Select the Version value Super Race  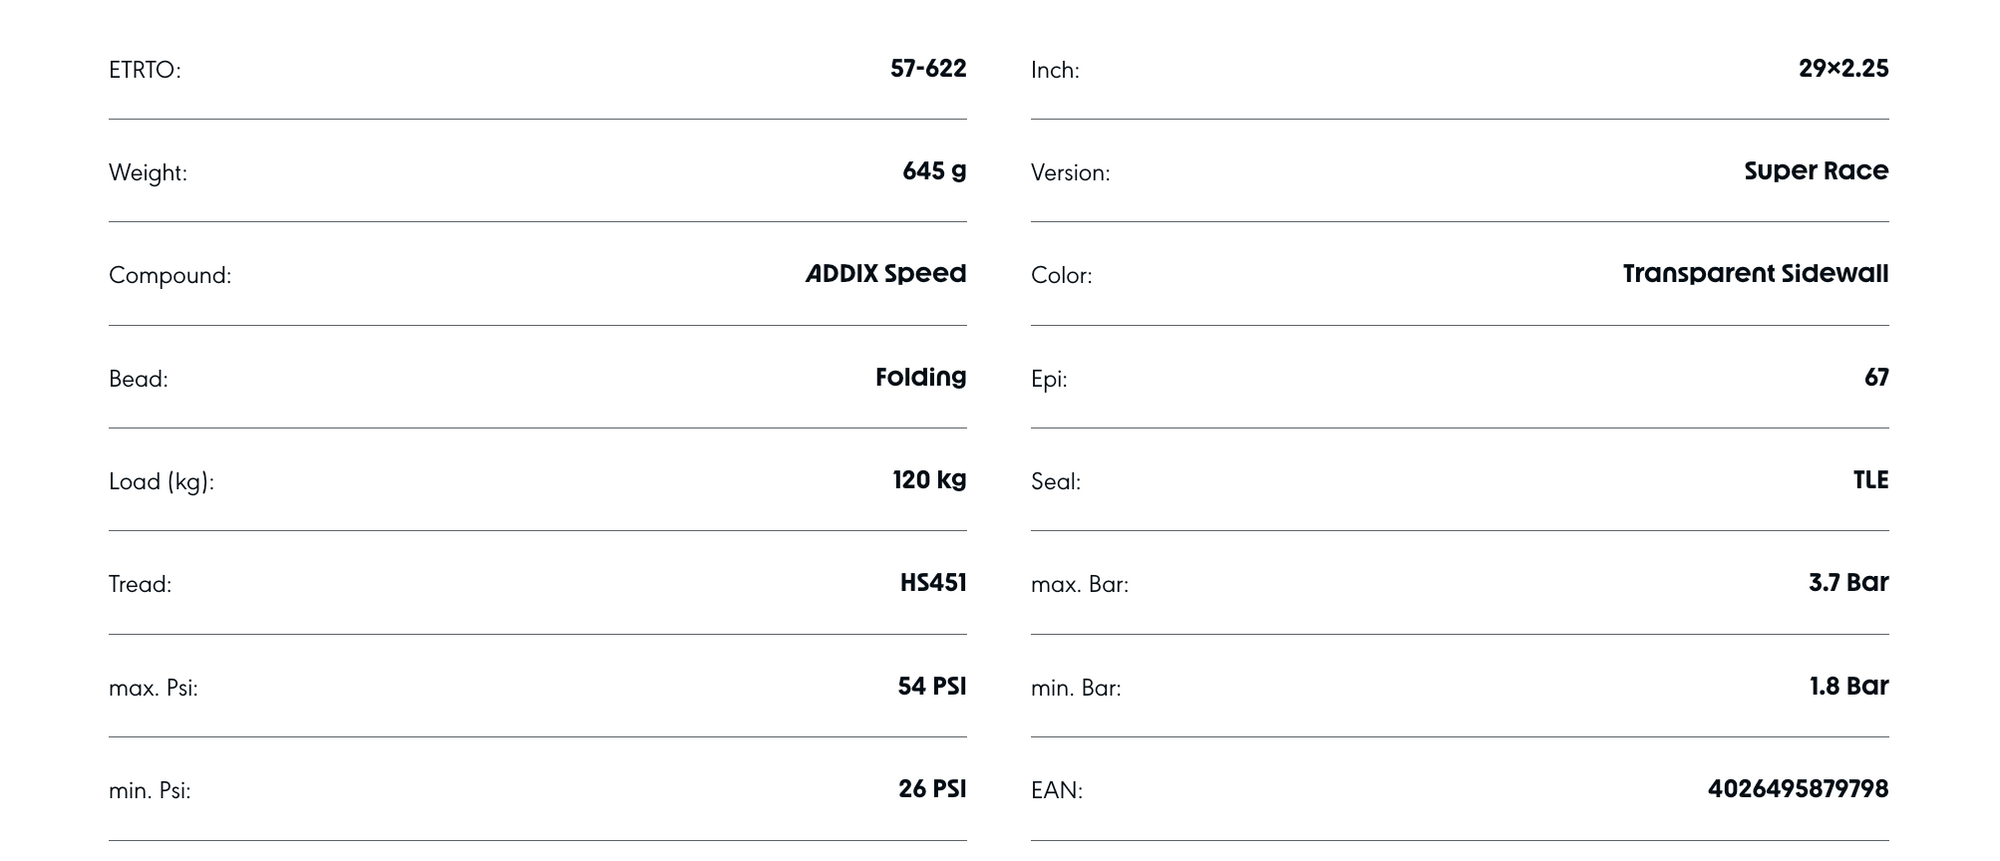1816,172
